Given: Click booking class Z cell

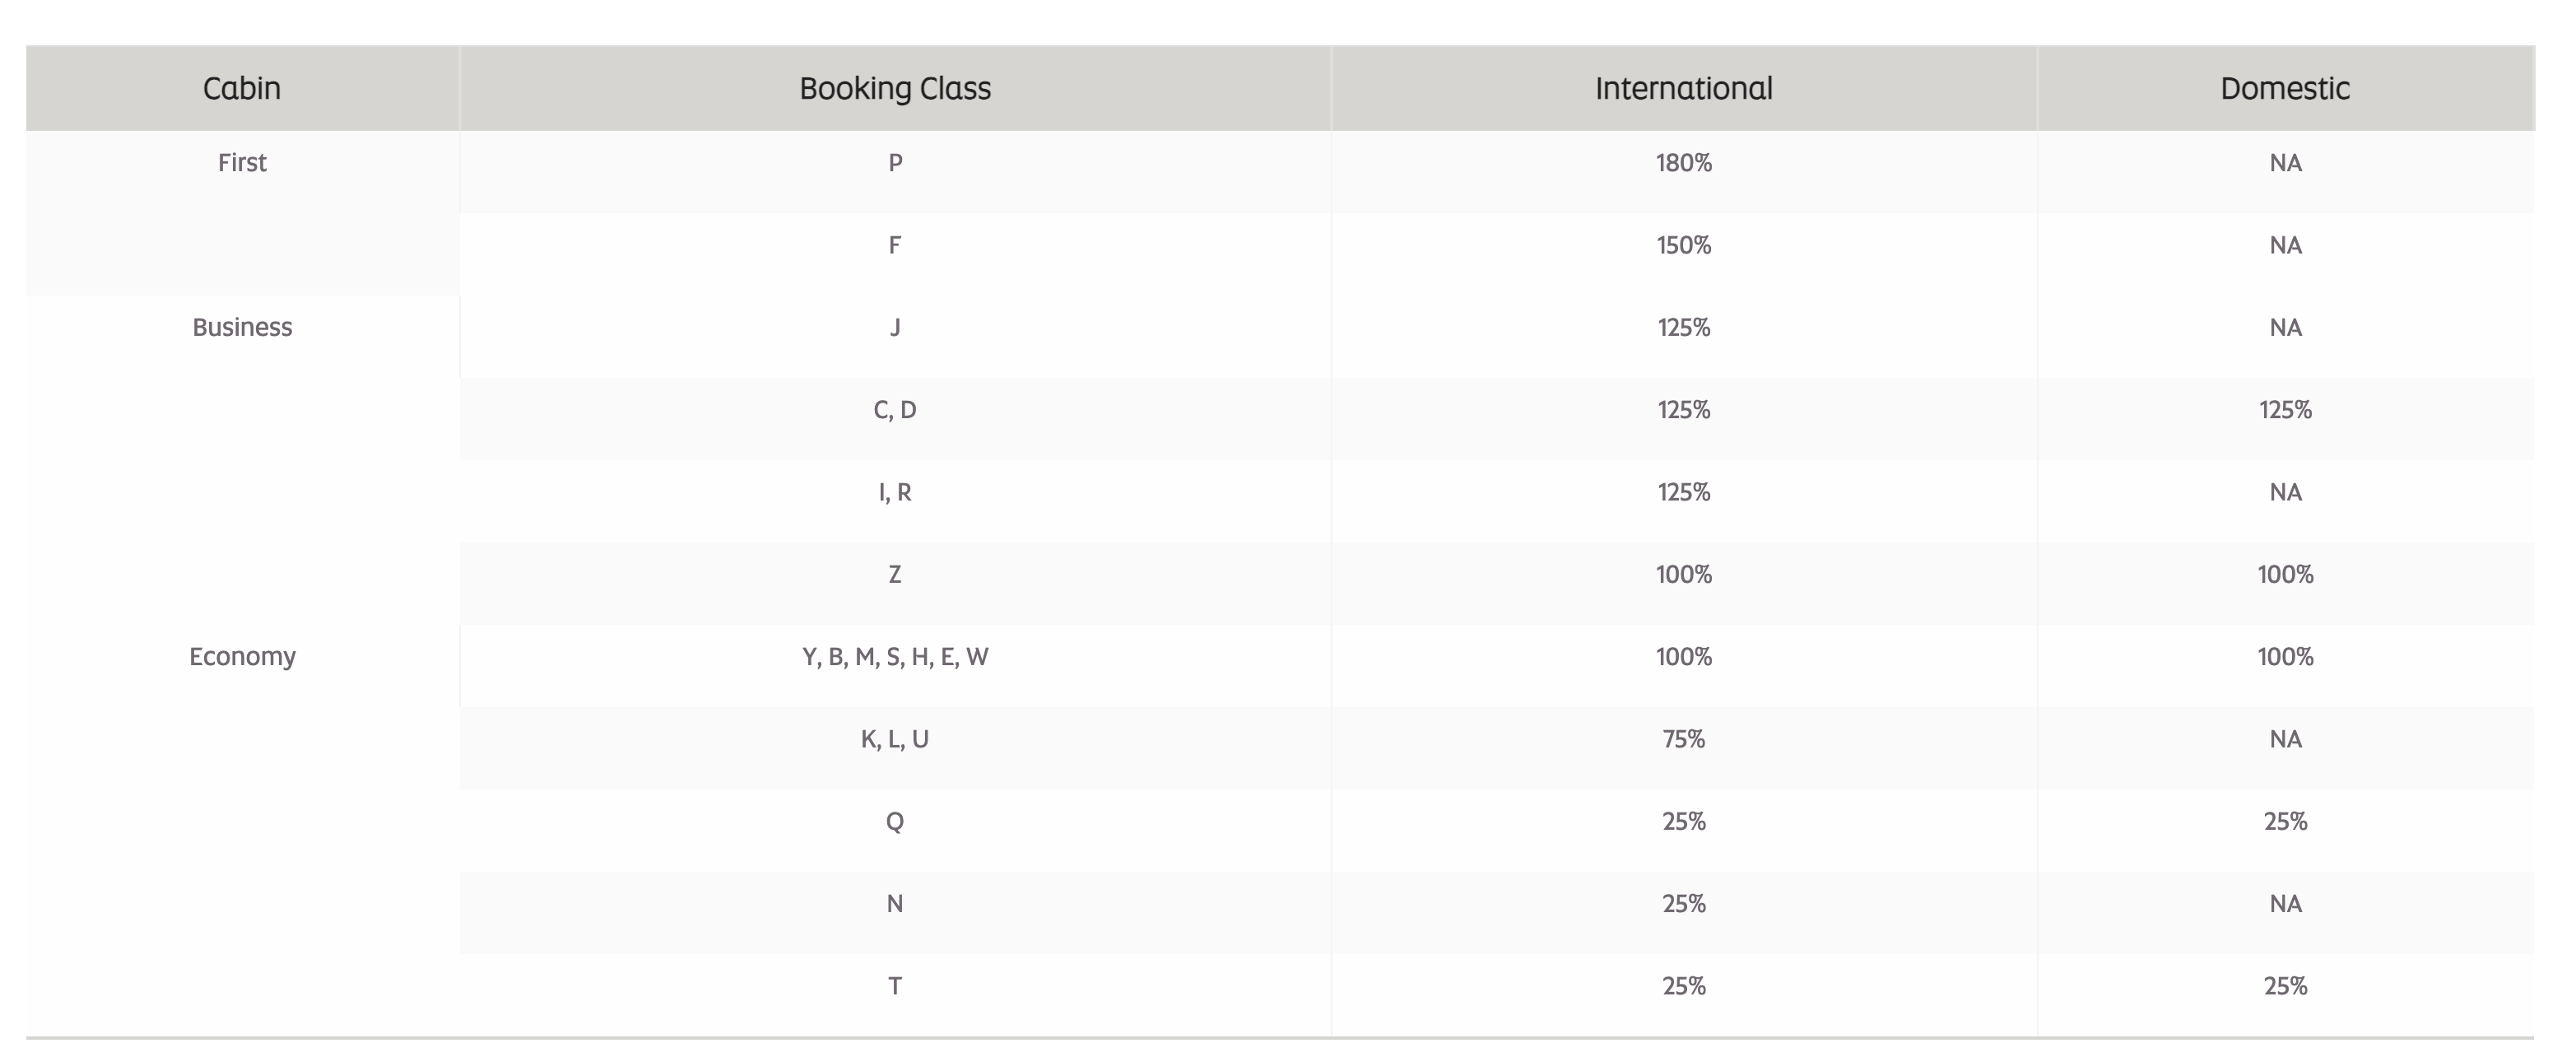Looking at the screenshot, I should 895,575.
